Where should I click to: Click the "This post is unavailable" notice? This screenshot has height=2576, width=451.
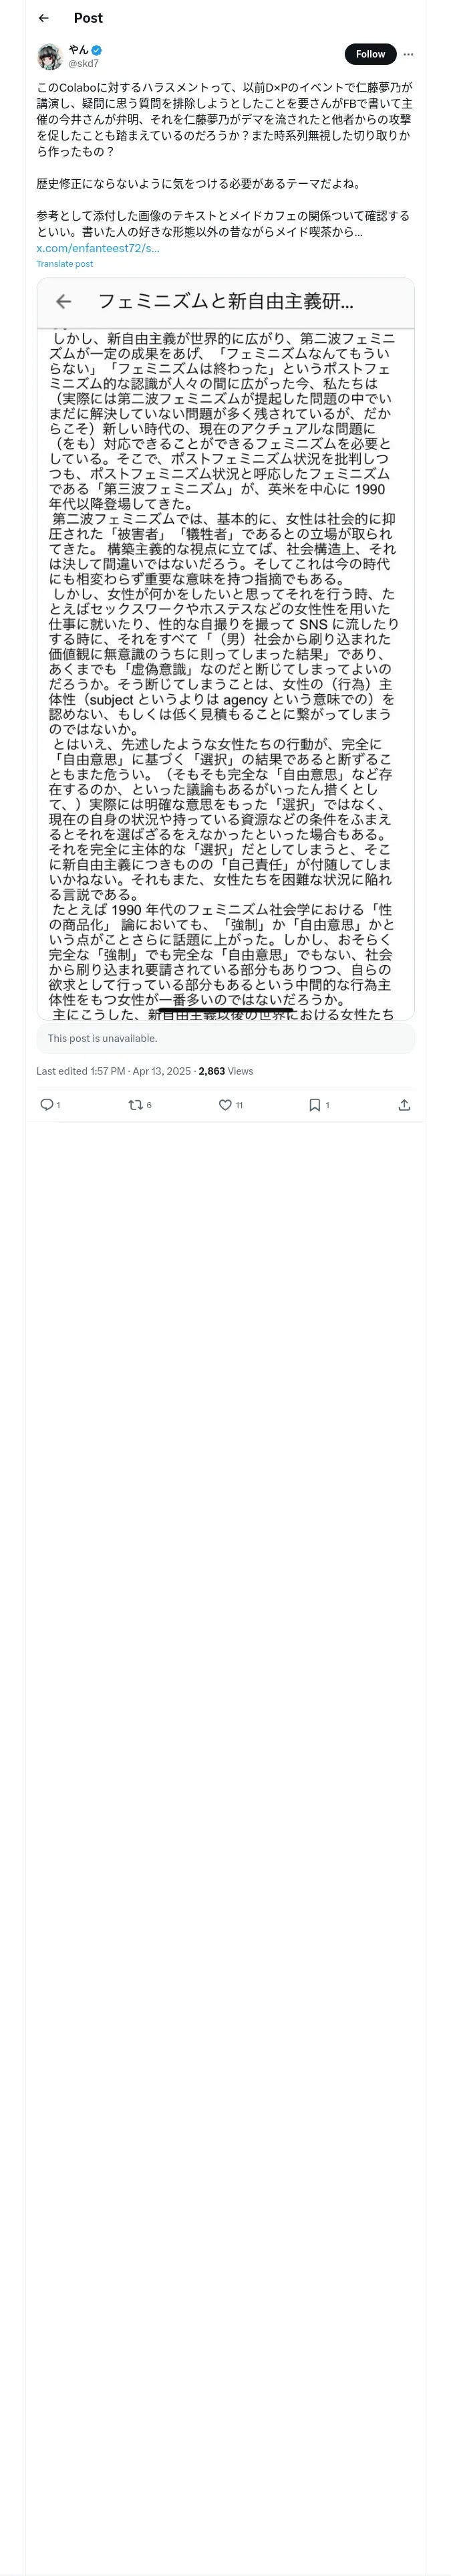click(225, 1038)
